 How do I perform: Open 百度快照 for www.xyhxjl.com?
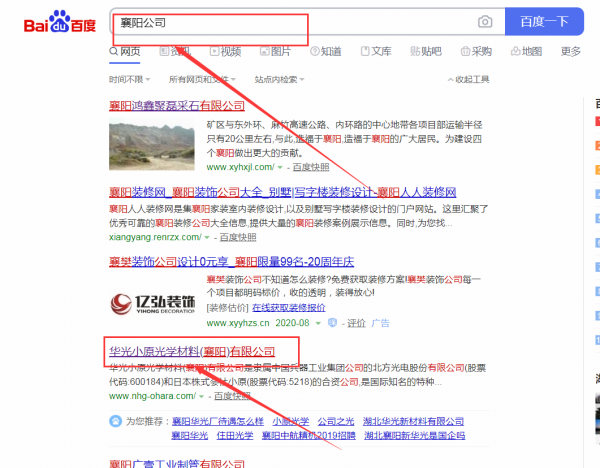point(311,167)
